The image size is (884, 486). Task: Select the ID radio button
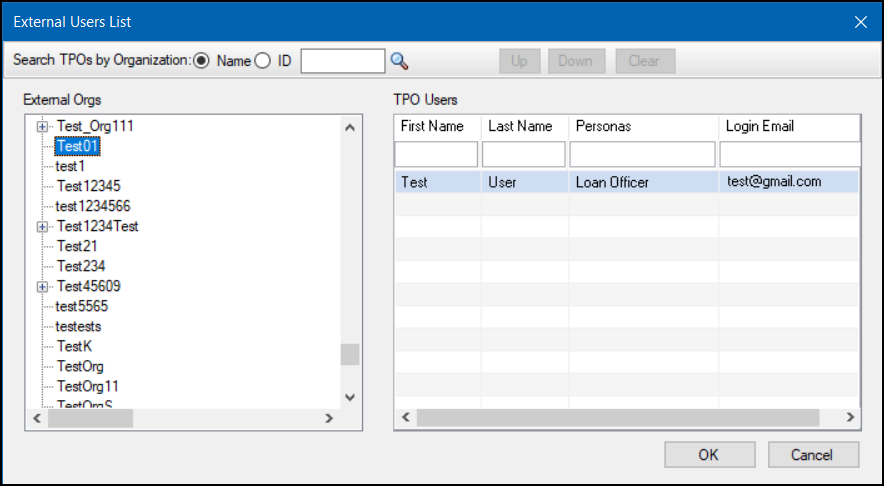263,61
